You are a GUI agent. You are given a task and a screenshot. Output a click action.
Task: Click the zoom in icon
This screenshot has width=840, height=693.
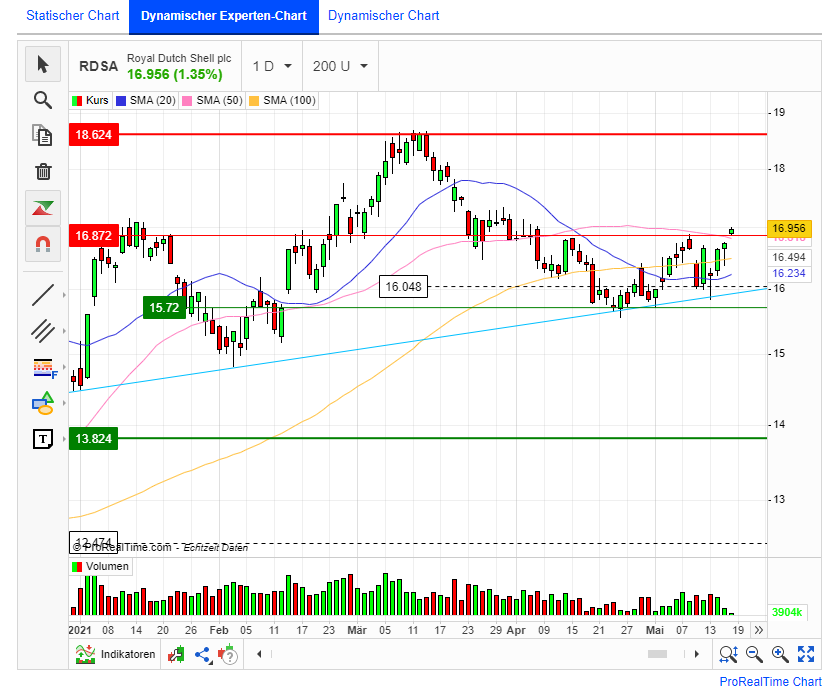pos(780,654)
